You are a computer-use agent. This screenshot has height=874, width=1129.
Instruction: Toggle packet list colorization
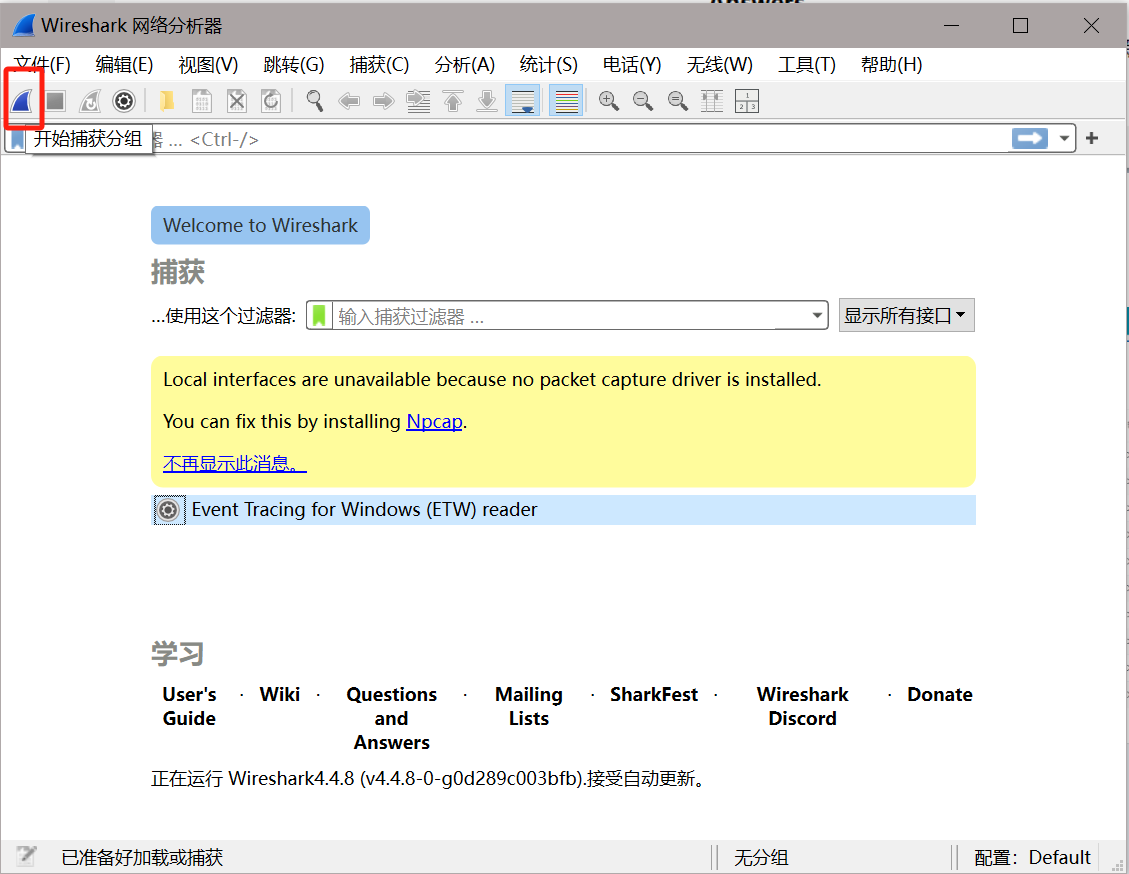[566, 101]
